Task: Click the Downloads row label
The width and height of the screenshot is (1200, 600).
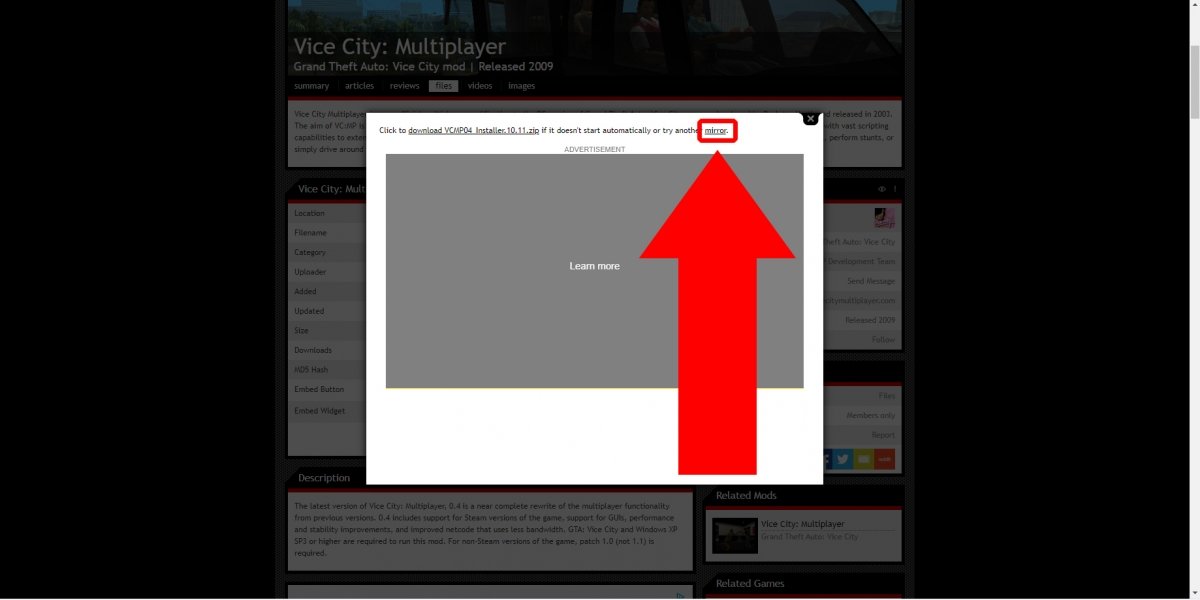Action: pos(313,350)
